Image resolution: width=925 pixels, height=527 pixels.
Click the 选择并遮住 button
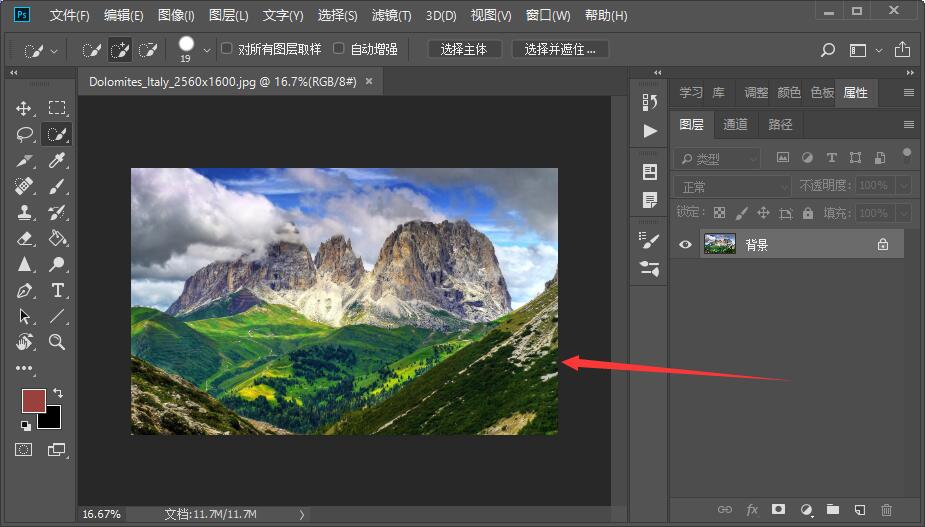click(x=560, y=50)
